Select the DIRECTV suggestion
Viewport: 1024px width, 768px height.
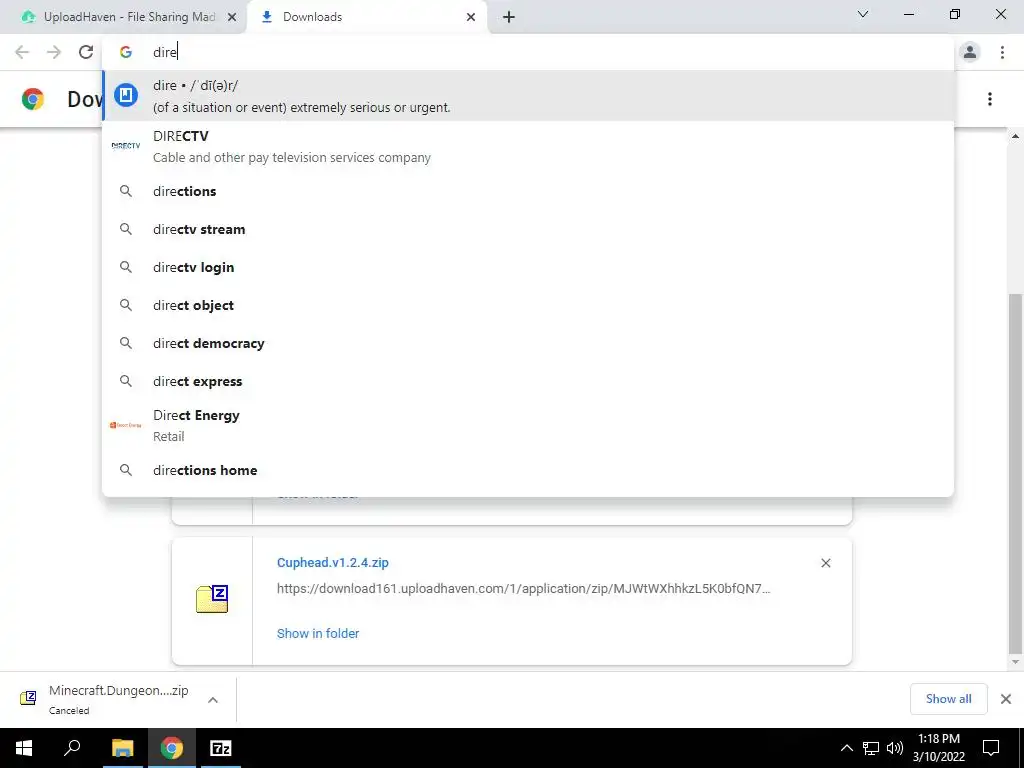click(528, 147)
